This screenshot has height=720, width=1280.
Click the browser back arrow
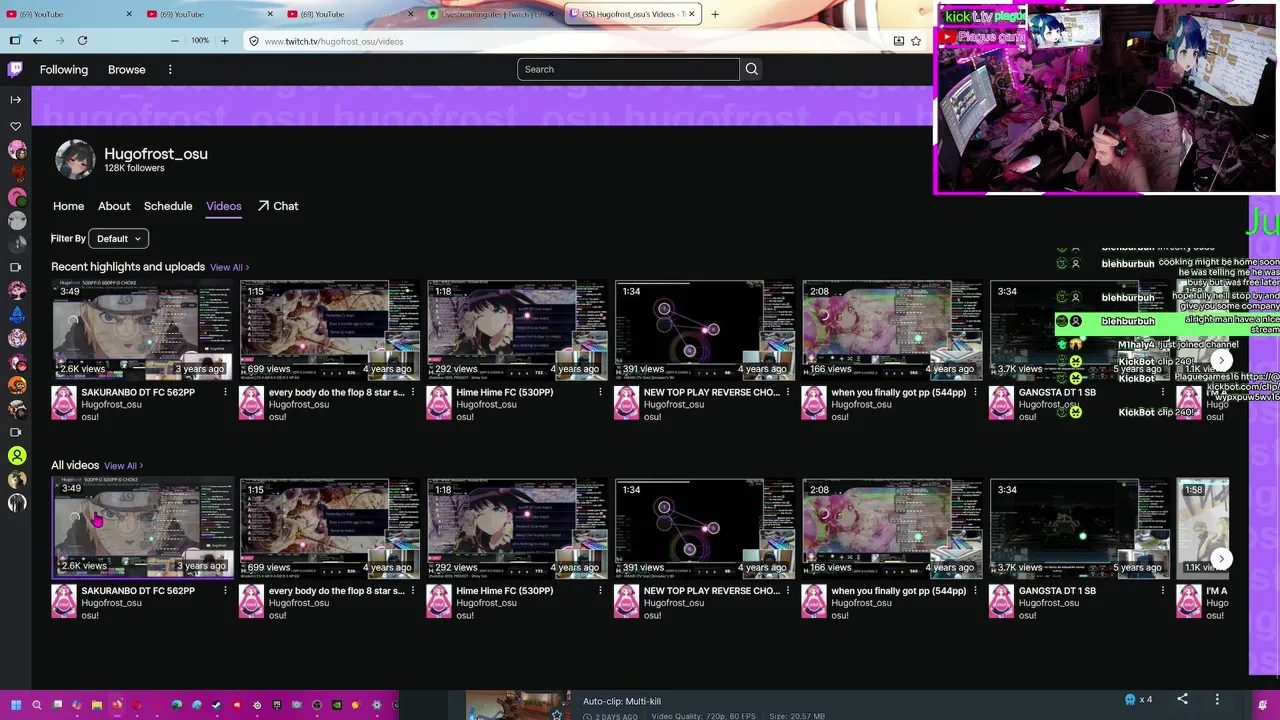pos(37,41)
